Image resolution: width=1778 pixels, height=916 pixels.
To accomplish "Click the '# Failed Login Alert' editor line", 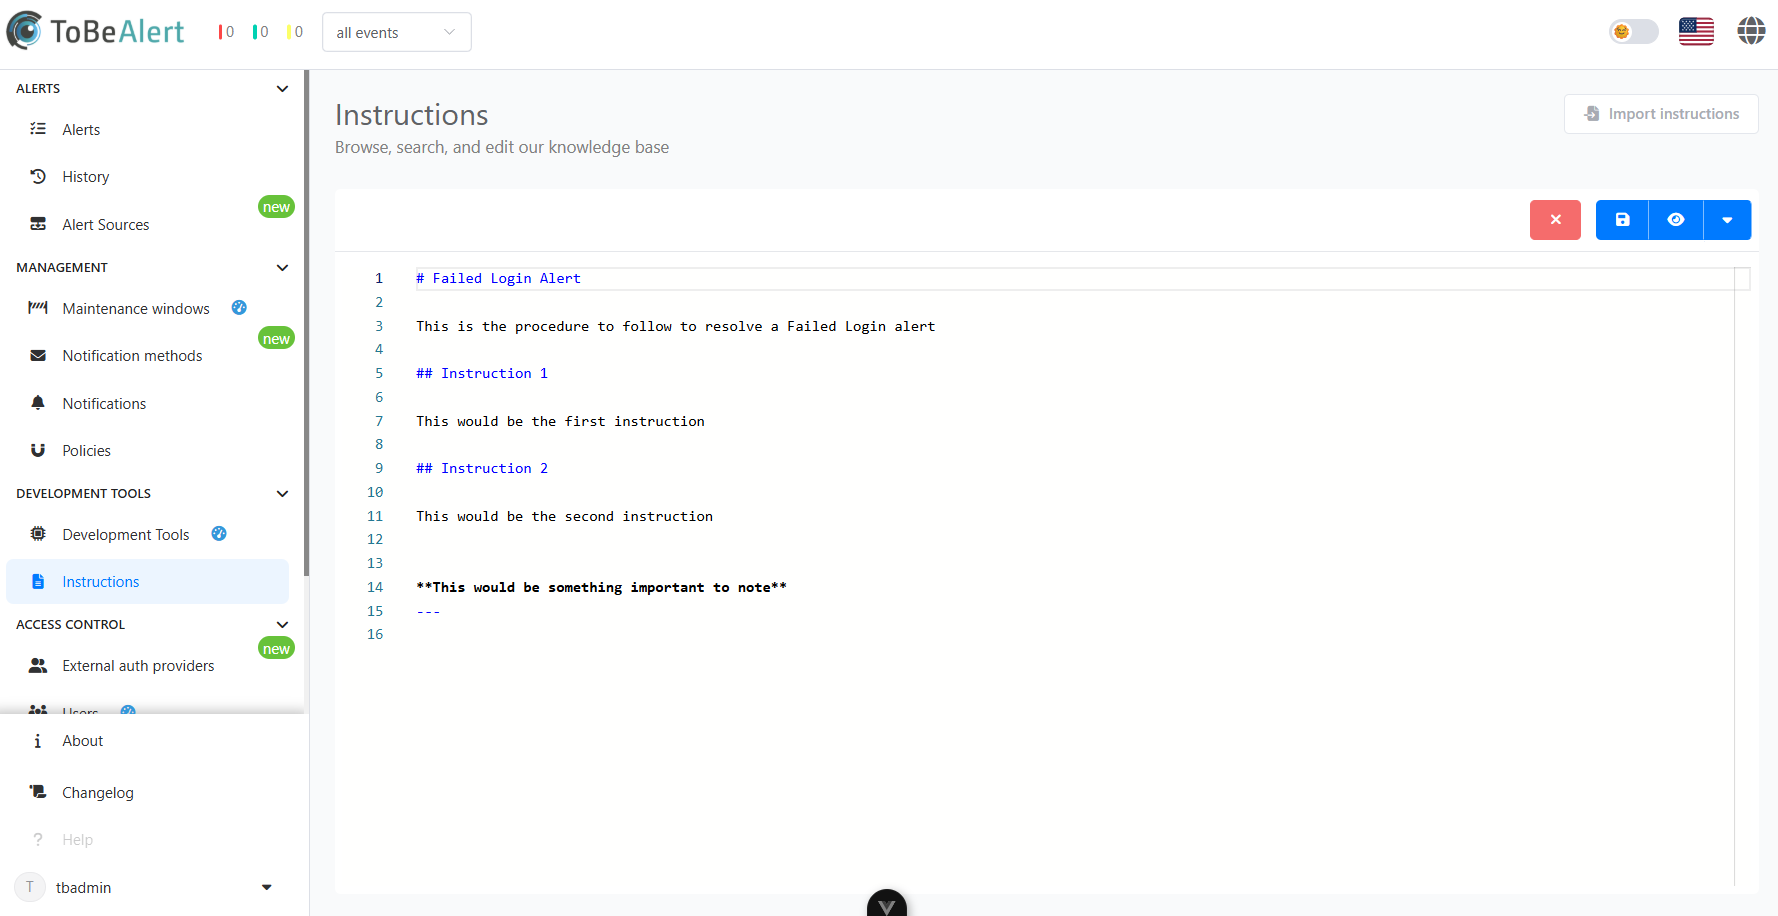I will coord(498,279).
